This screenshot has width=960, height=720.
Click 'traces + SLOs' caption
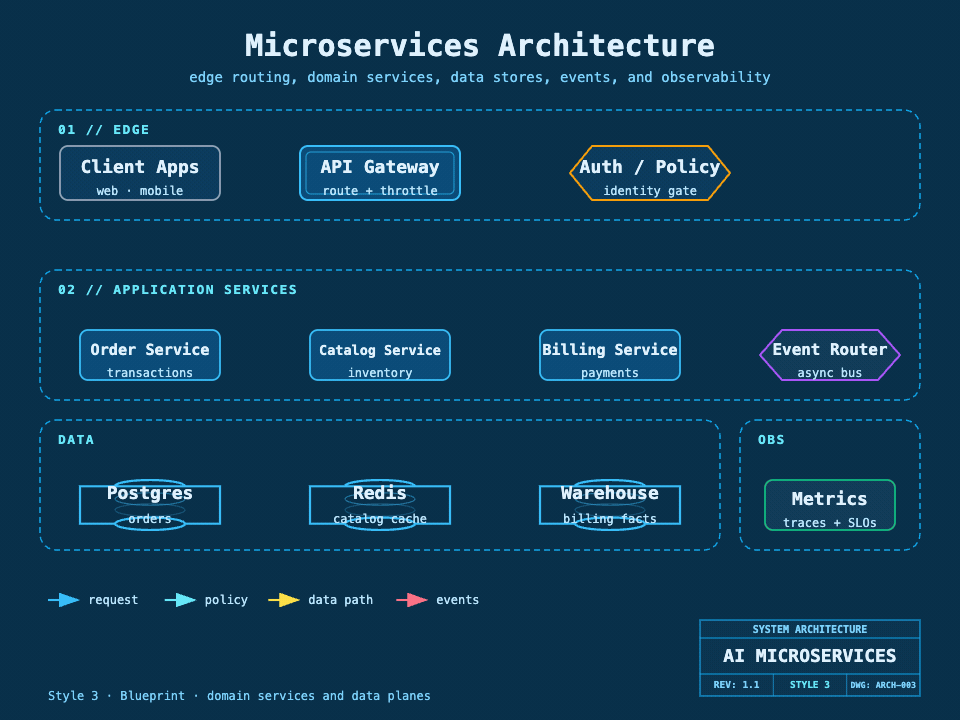tap(830, 522)
